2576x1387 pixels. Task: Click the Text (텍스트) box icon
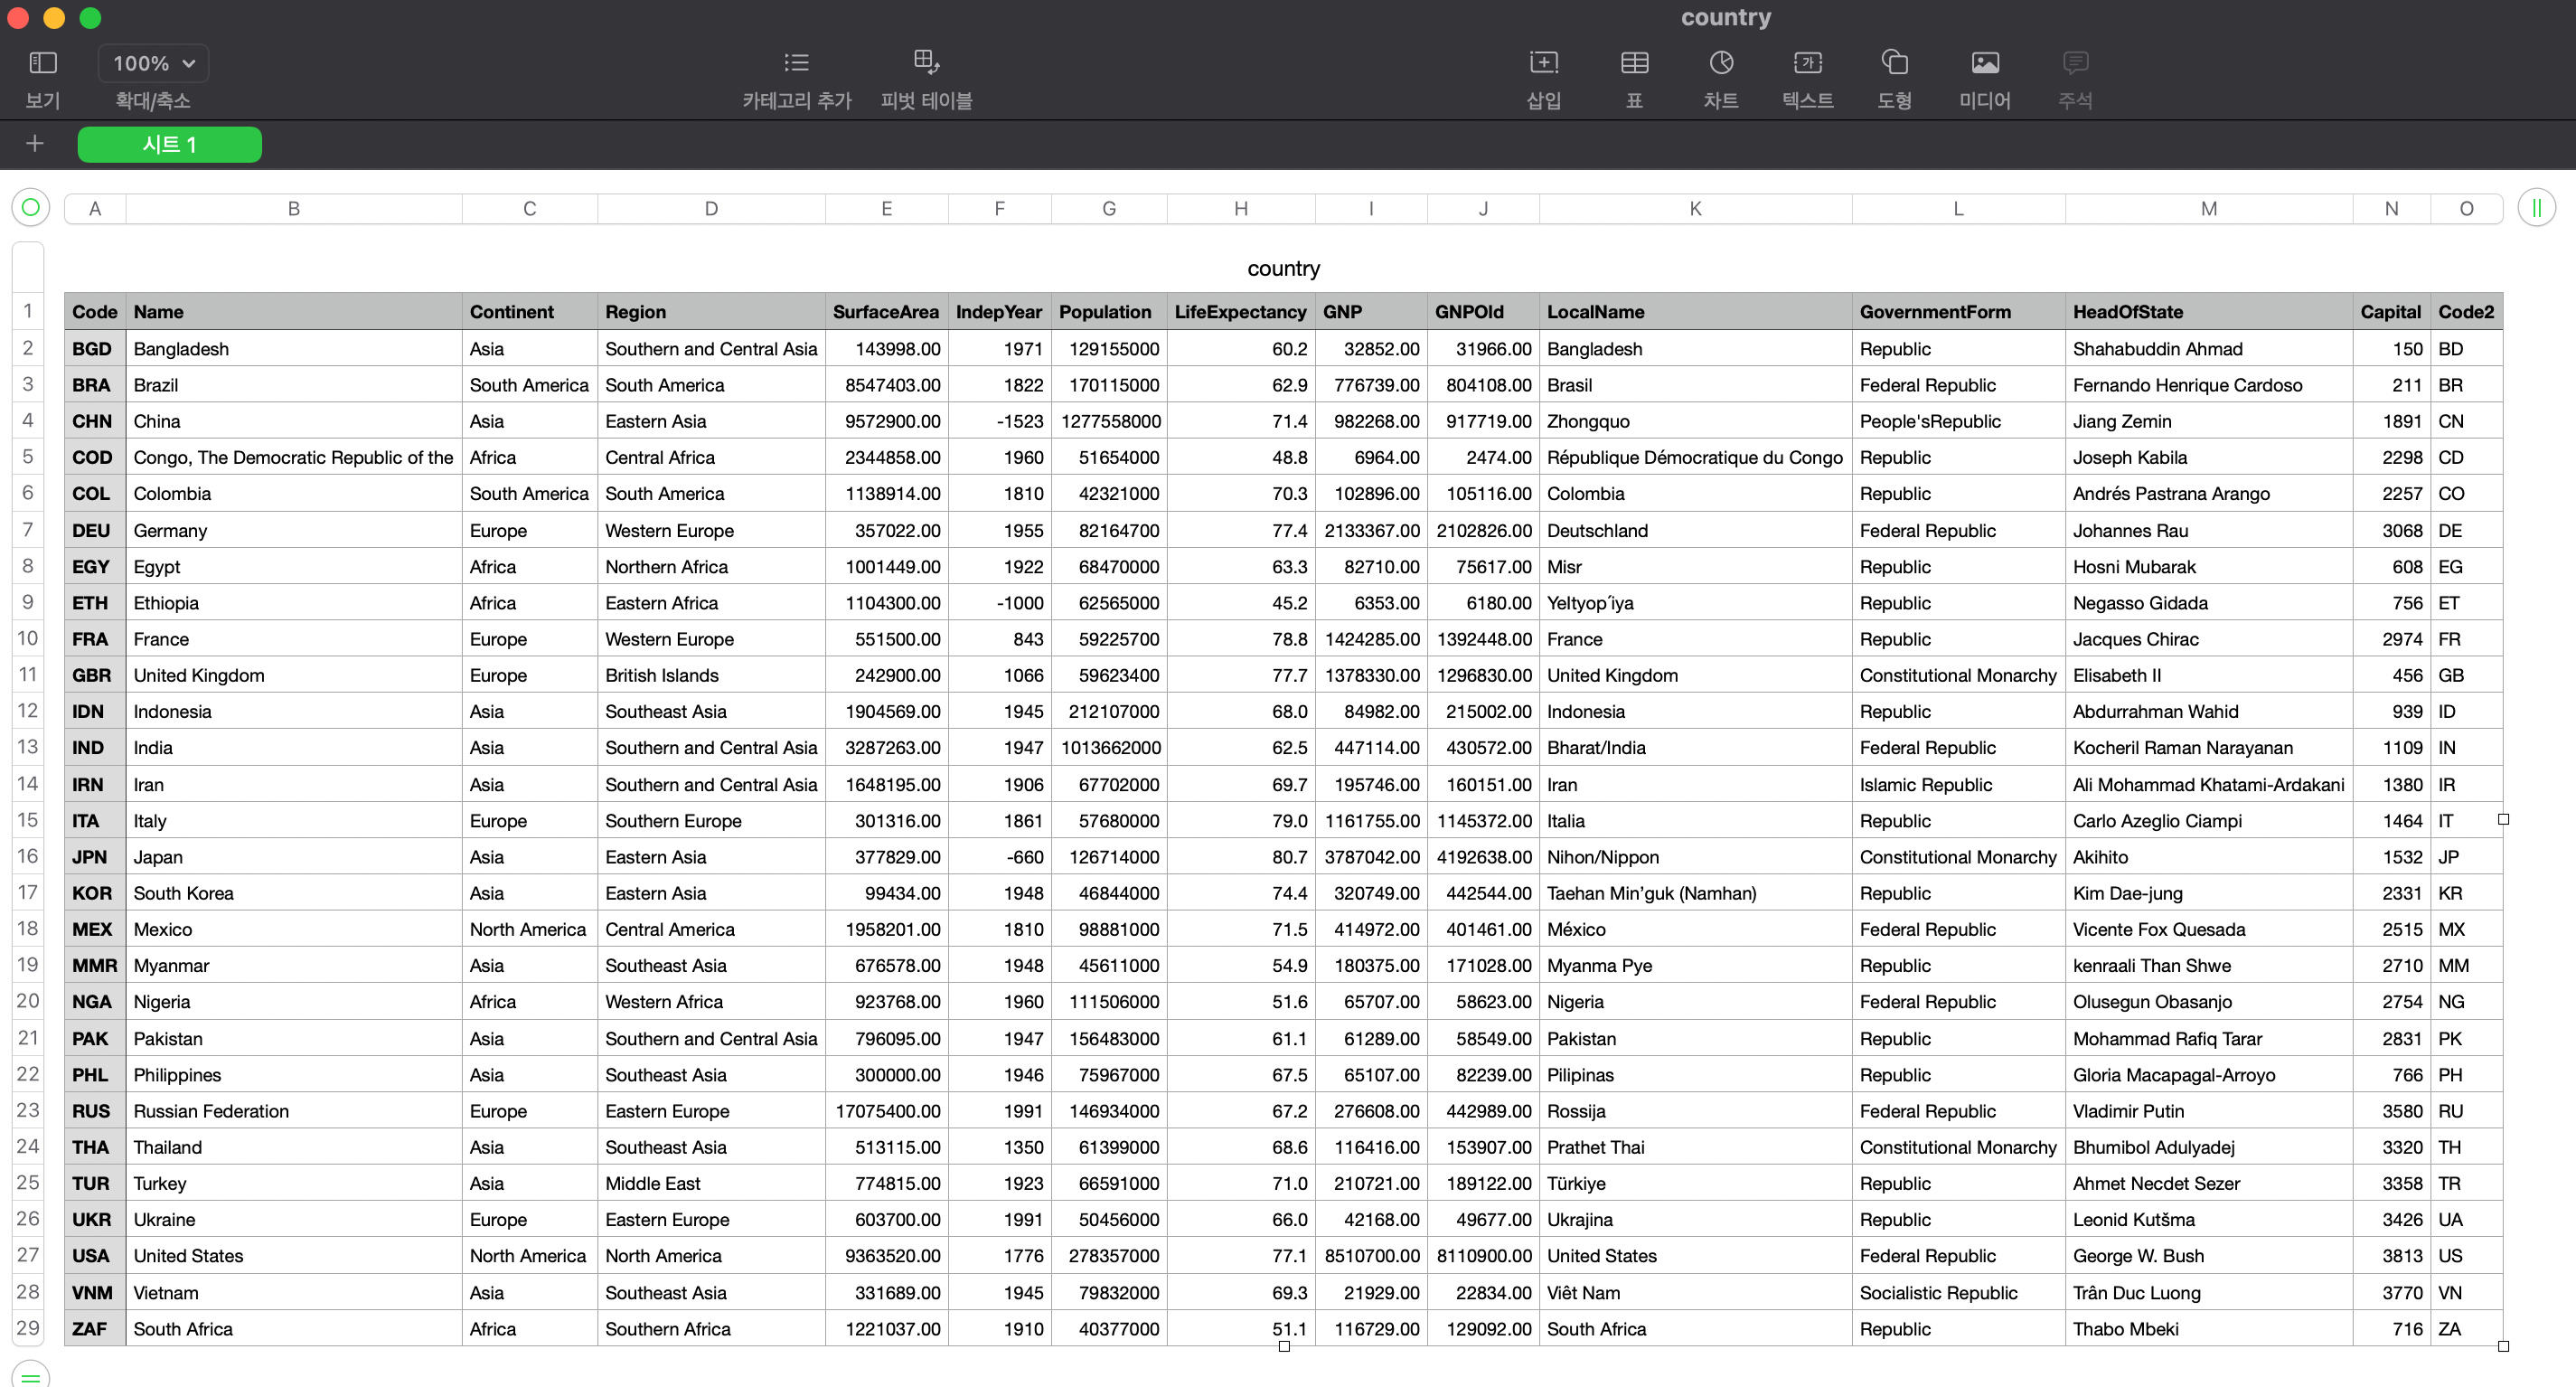coord(1807,63)
